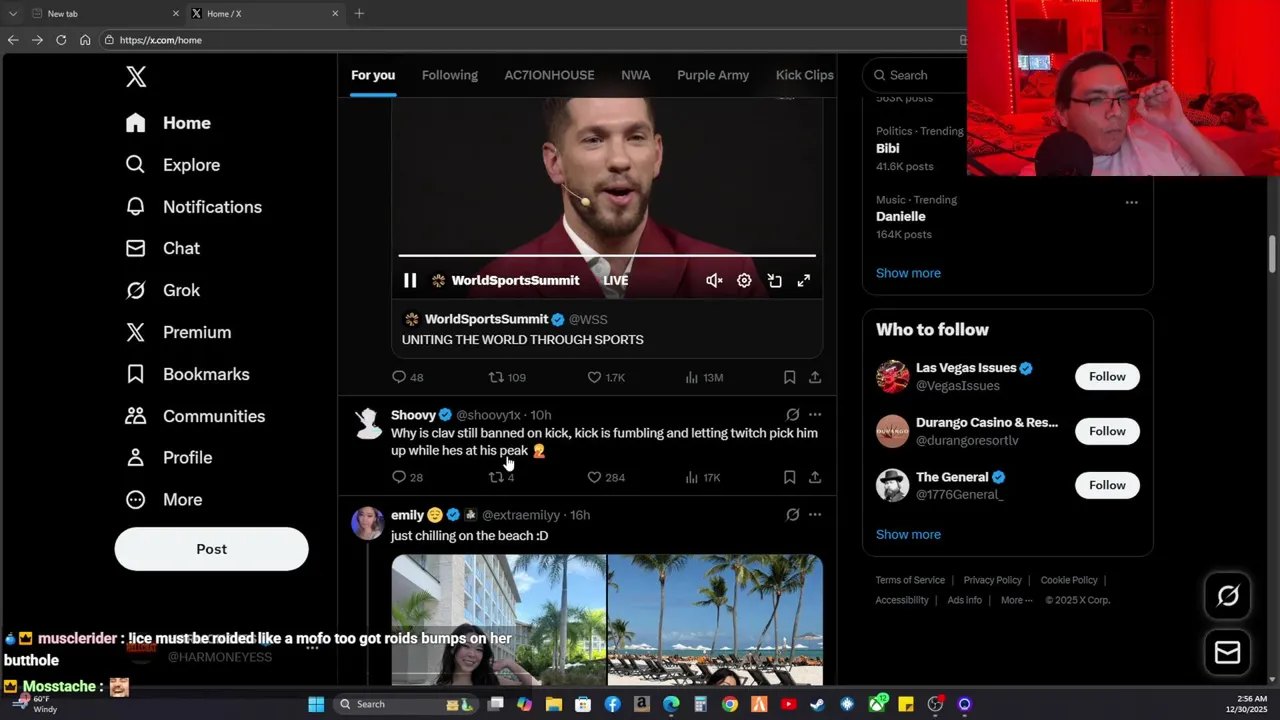Open more options for Danielle trend
1280x720 pixels.
point(1131,202)
